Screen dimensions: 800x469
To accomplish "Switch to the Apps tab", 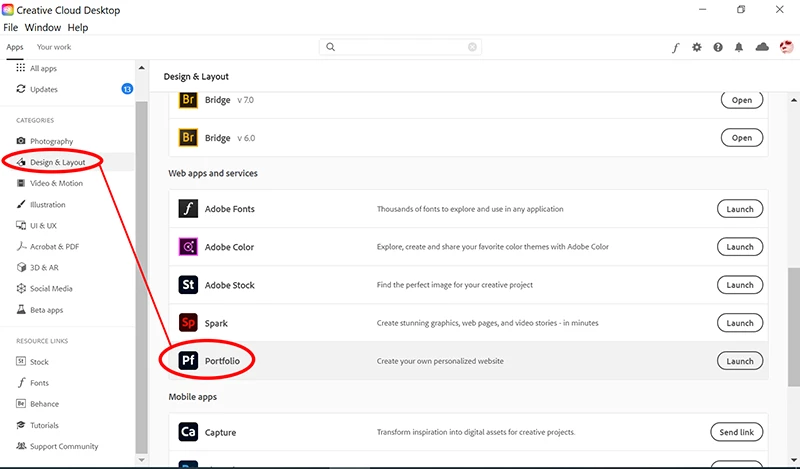I will tap(15, 47).
